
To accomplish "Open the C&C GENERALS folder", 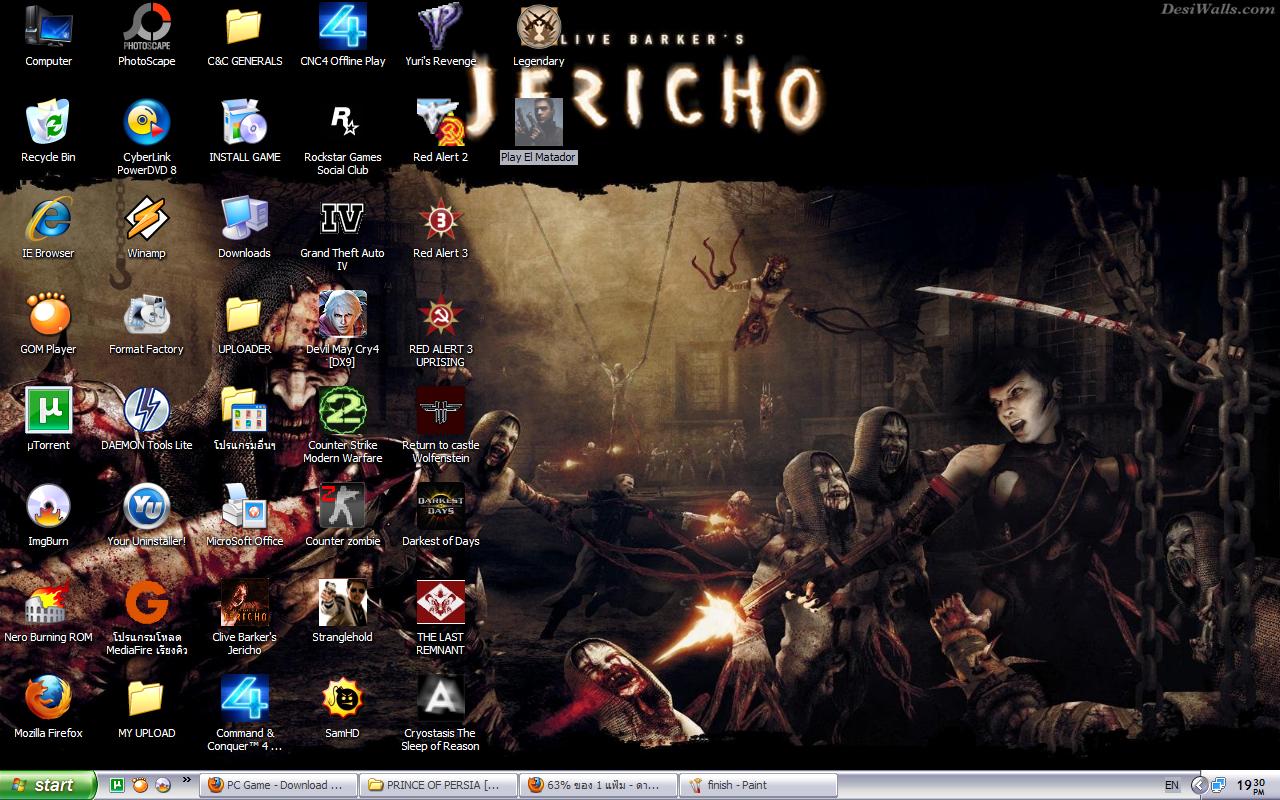I will [x=244, y=27].
